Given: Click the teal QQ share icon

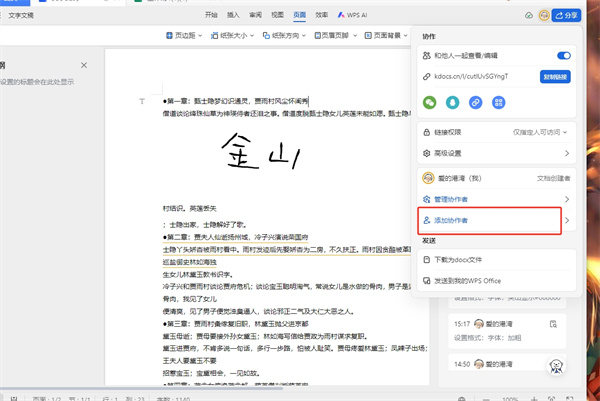Looking at the screenshot, I should click(x=454, y=101).
